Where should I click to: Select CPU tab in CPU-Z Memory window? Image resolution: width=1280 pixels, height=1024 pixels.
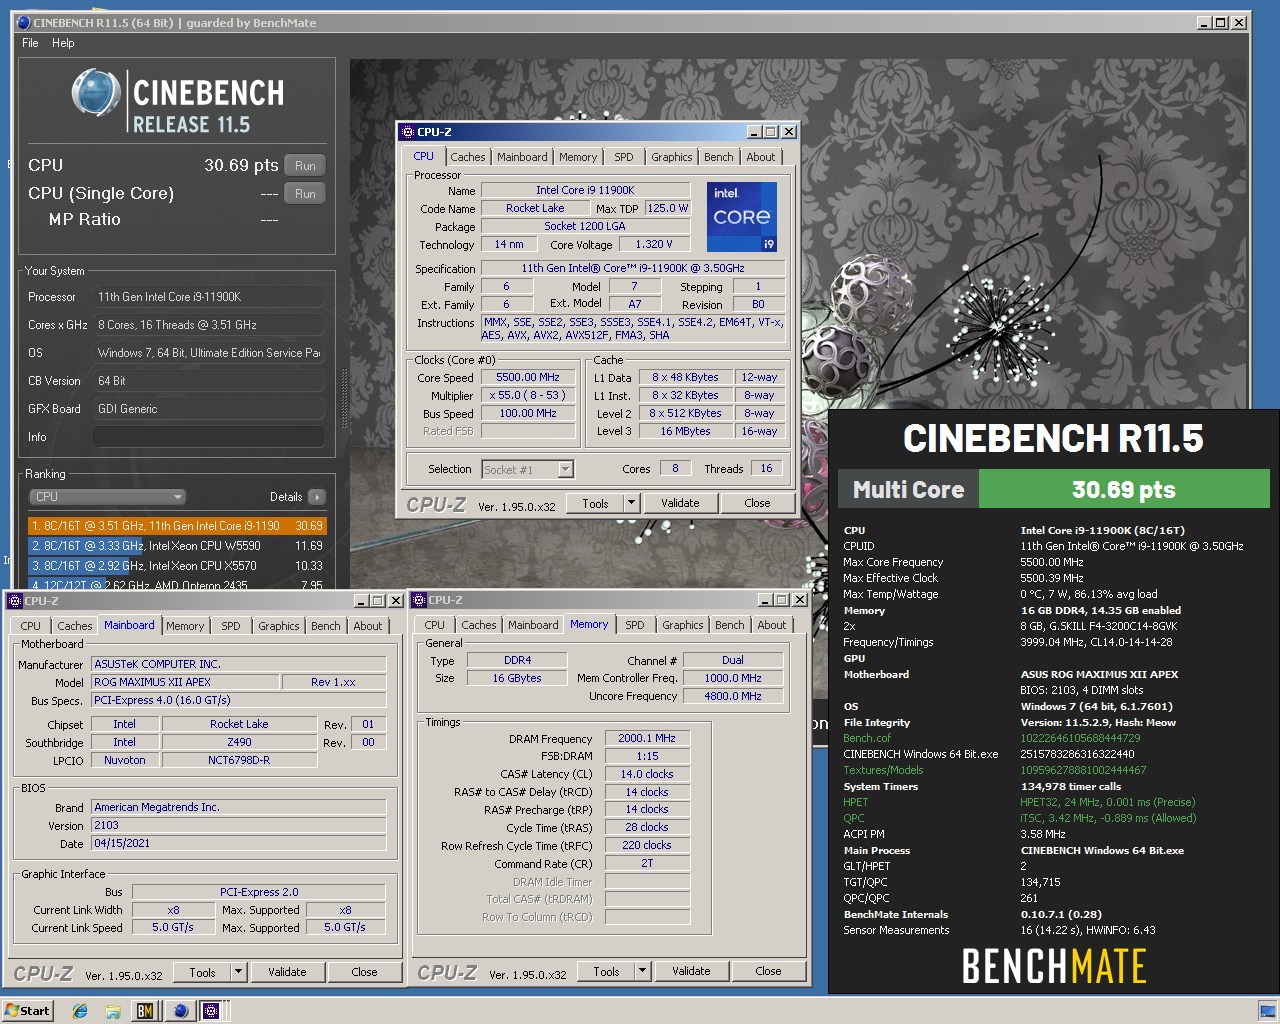point(434,625)
